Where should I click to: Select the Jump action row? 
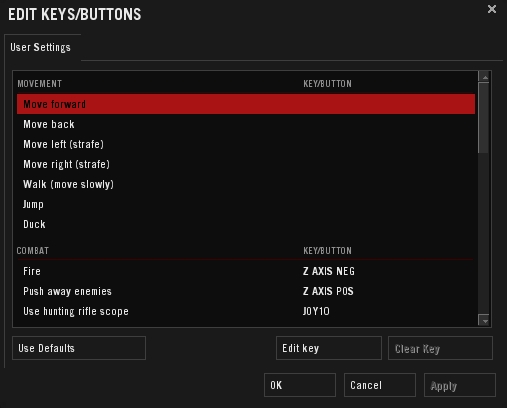(246, 204)
